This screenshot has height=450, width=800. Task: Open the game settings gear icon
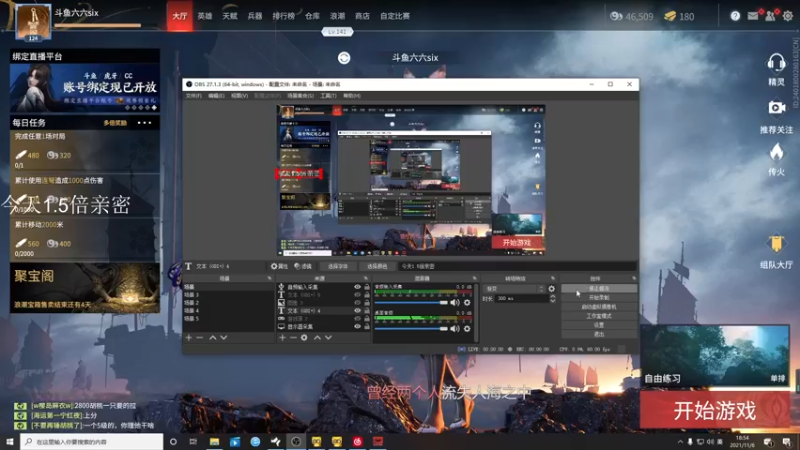[x=788, y=16]
